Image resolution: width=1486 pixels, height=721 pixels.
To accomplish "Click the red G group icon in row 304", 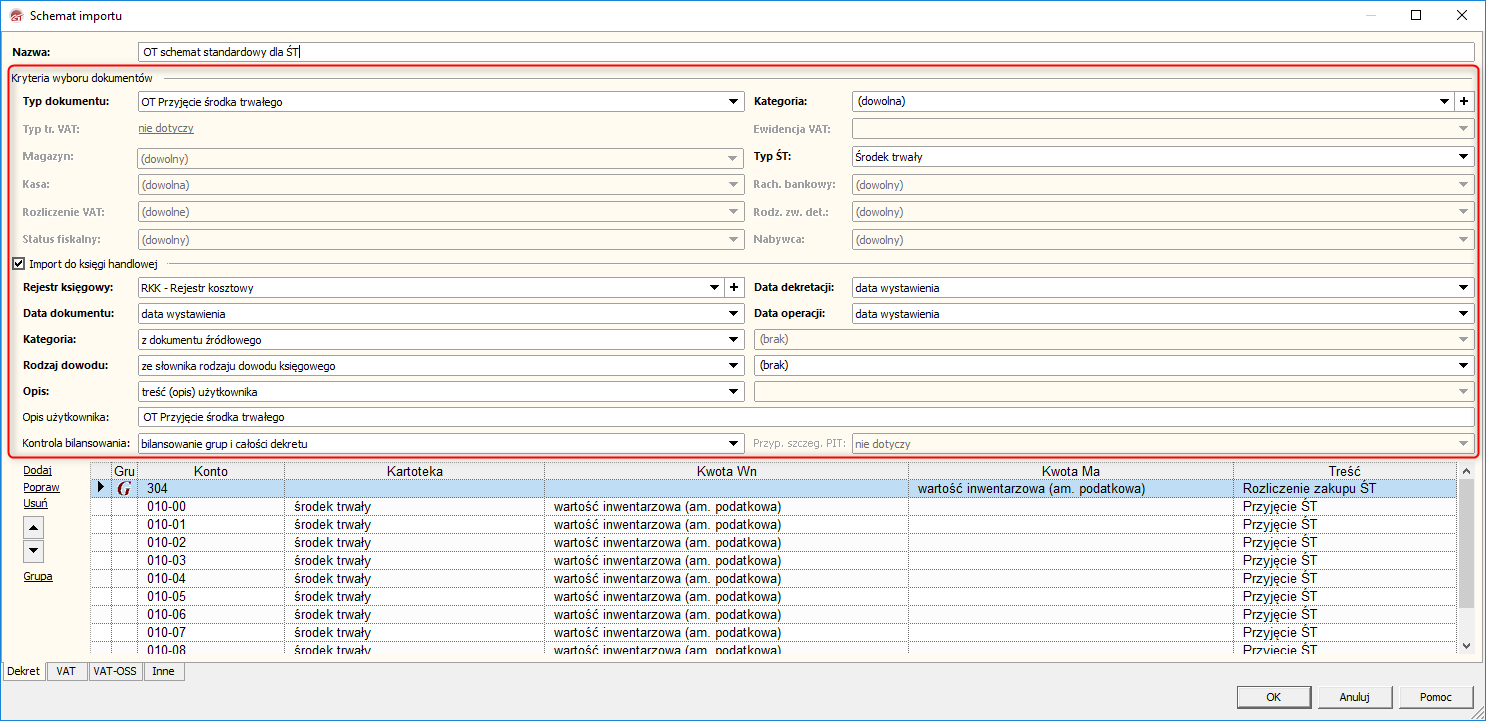I will (124, 488).
